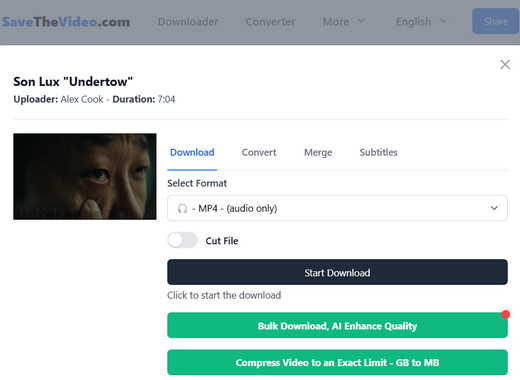Click Bulk Download, AI Enhance Quality button
Image resolution: width=520 pixels, height=380 pixels.
point(337,326)
